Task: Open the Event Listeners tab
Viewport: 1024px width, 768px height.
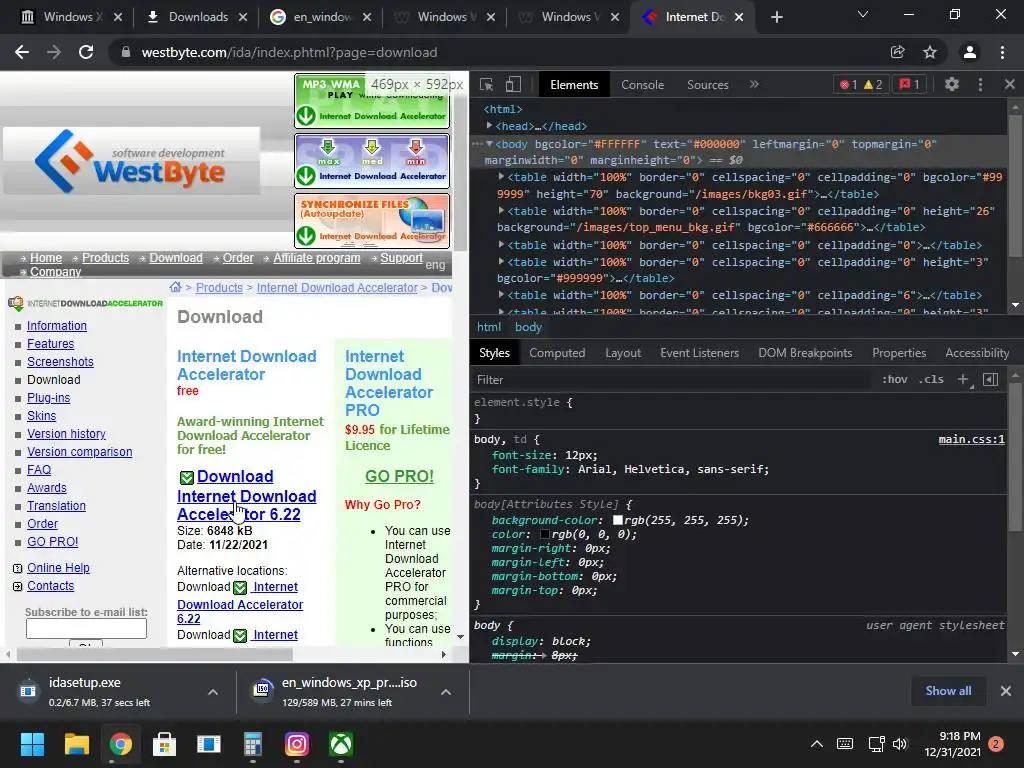Action: pos(699,353)
